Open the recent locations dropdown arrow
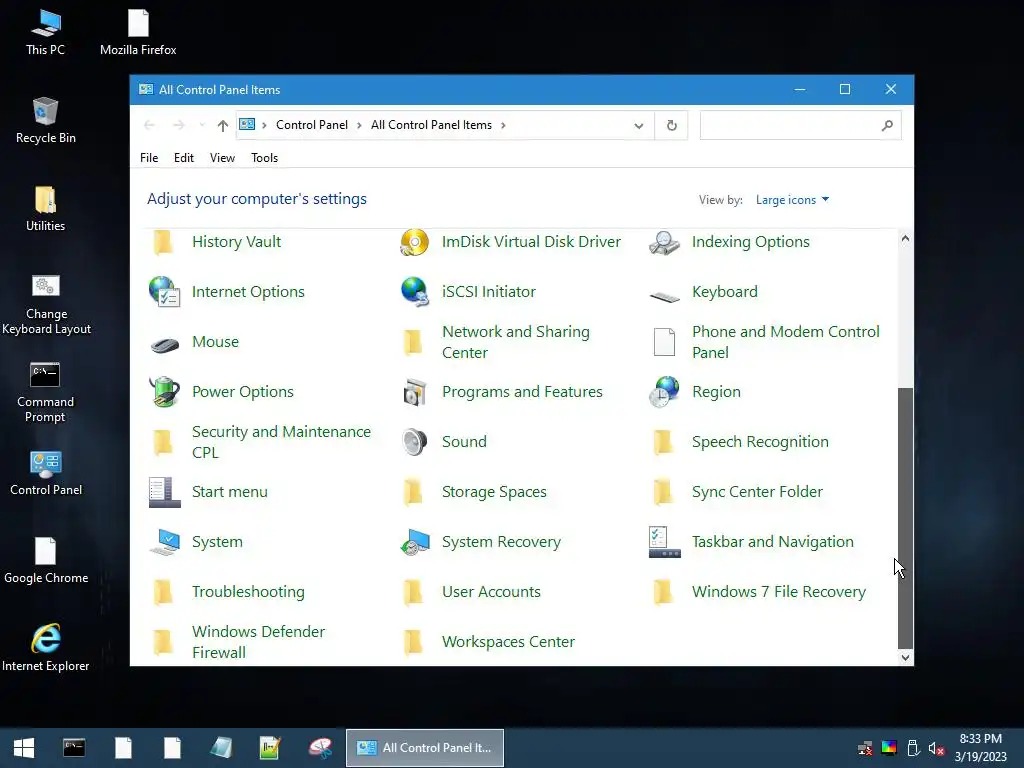The width and height of the screenshot is (1024, 768). click(x=202, y=125)
